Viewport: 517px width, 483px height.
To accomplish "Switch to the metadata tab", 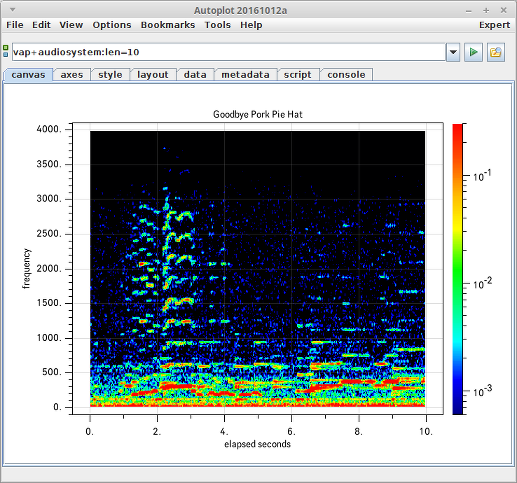I will (x=245, y=75).
